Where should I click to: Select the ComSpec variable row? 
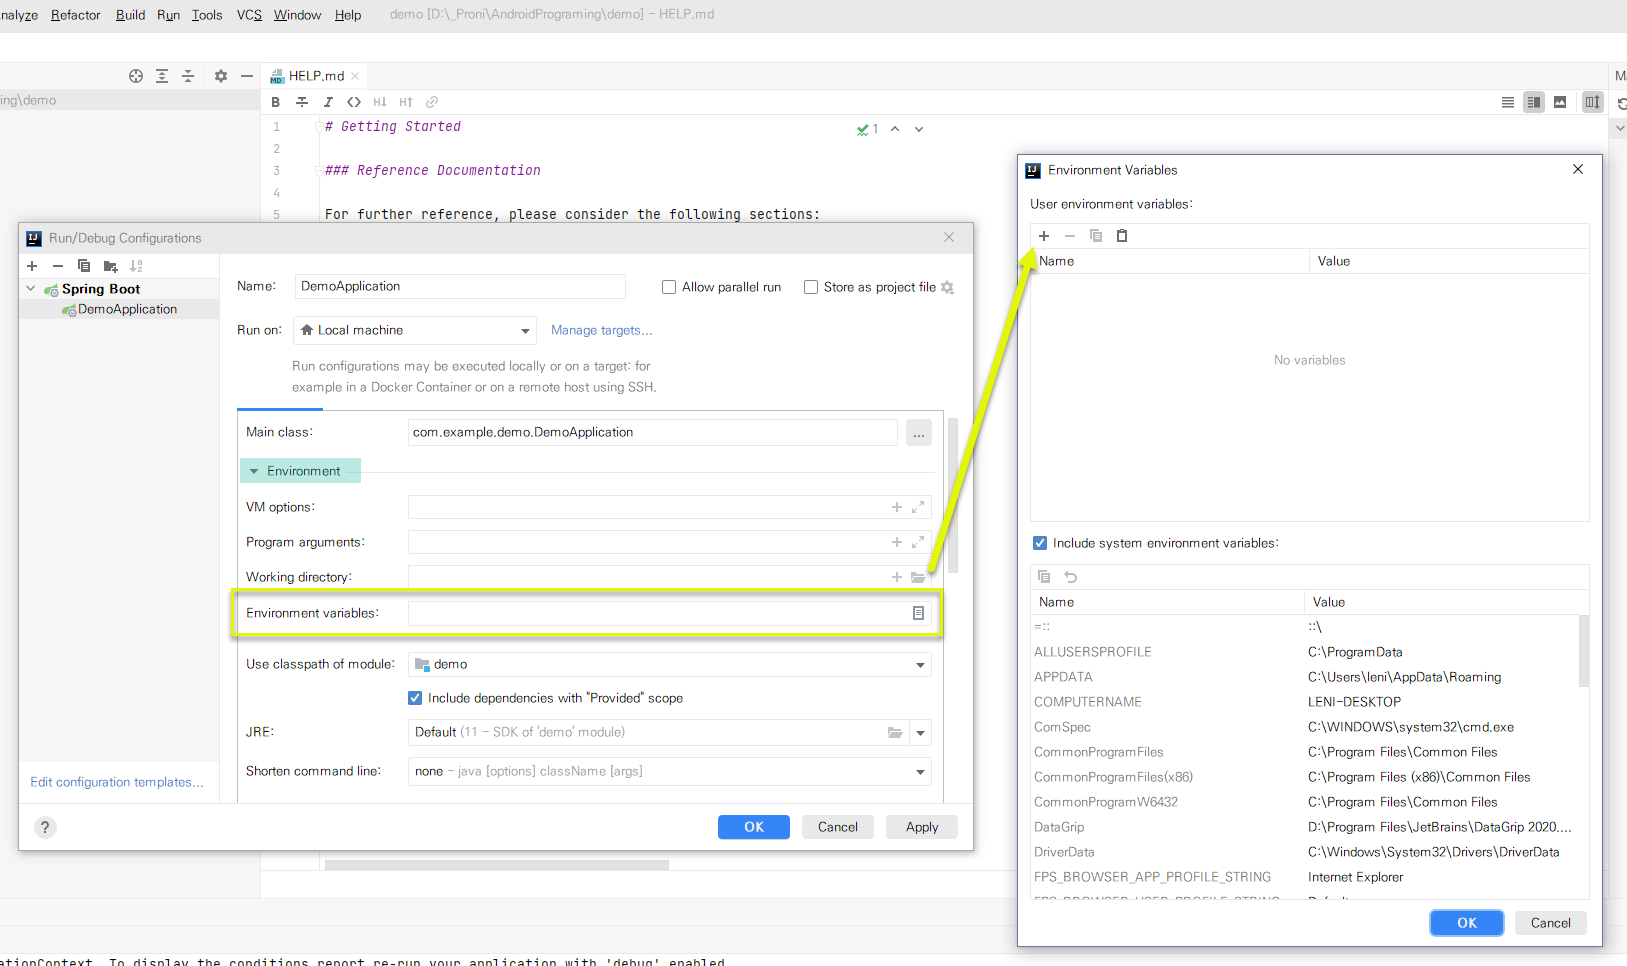pyautogui.click(x=1306, y=727)
